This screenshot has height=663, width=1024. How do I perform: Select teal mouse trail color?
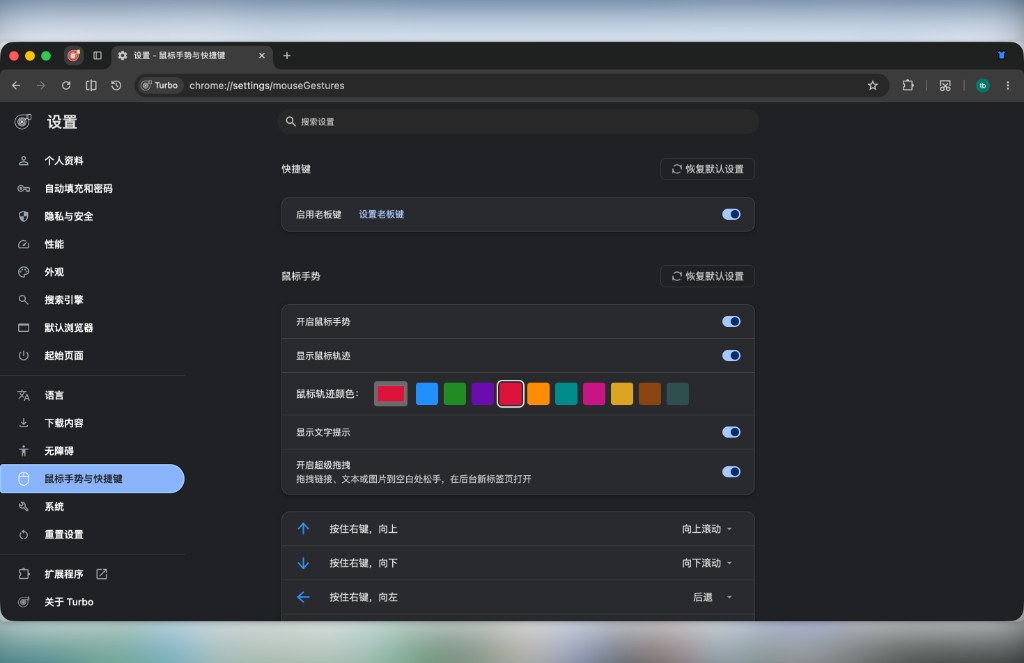tap(566, 394)
